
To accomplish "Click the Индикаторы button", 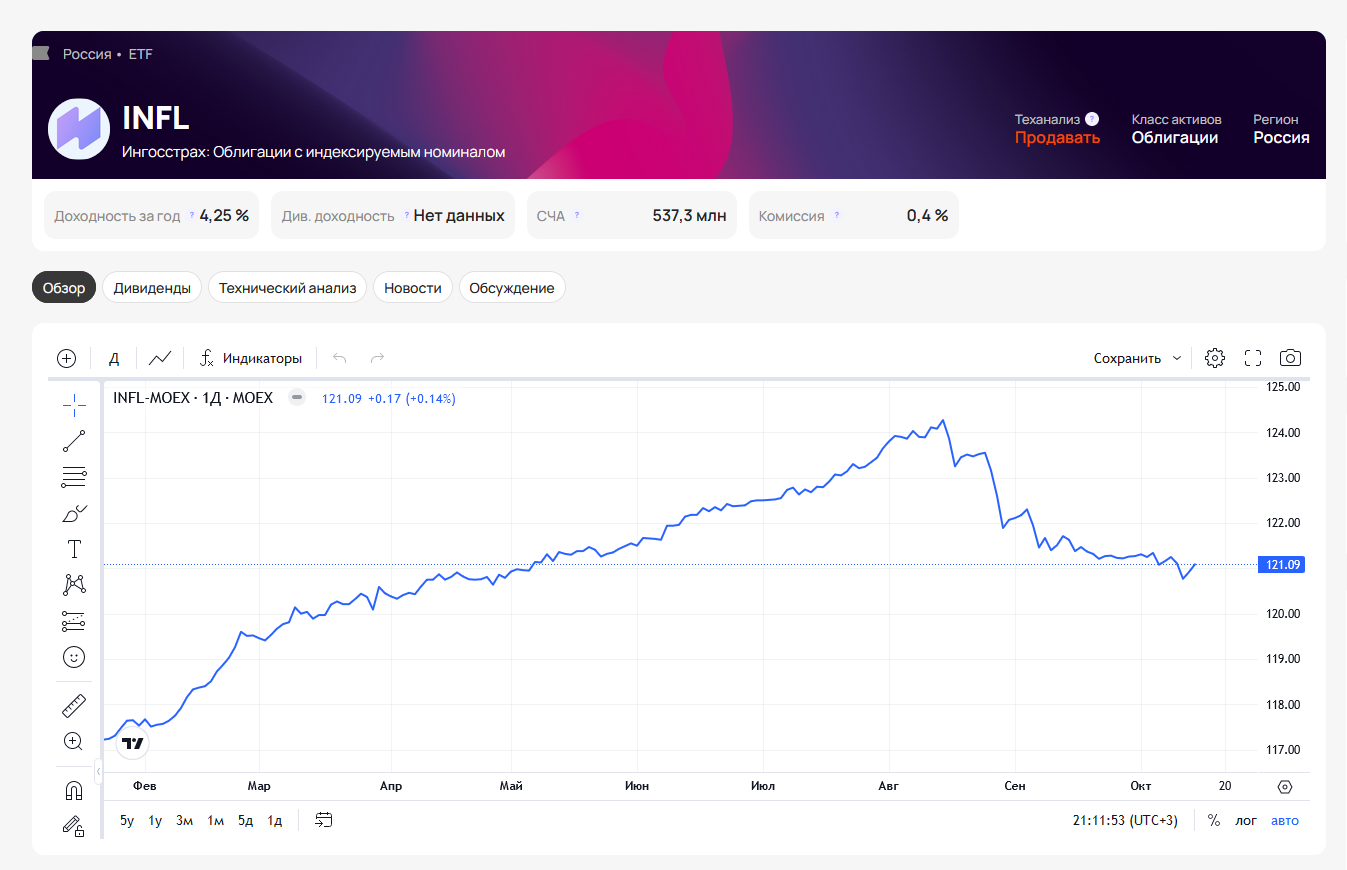I will tap(251, 358).
